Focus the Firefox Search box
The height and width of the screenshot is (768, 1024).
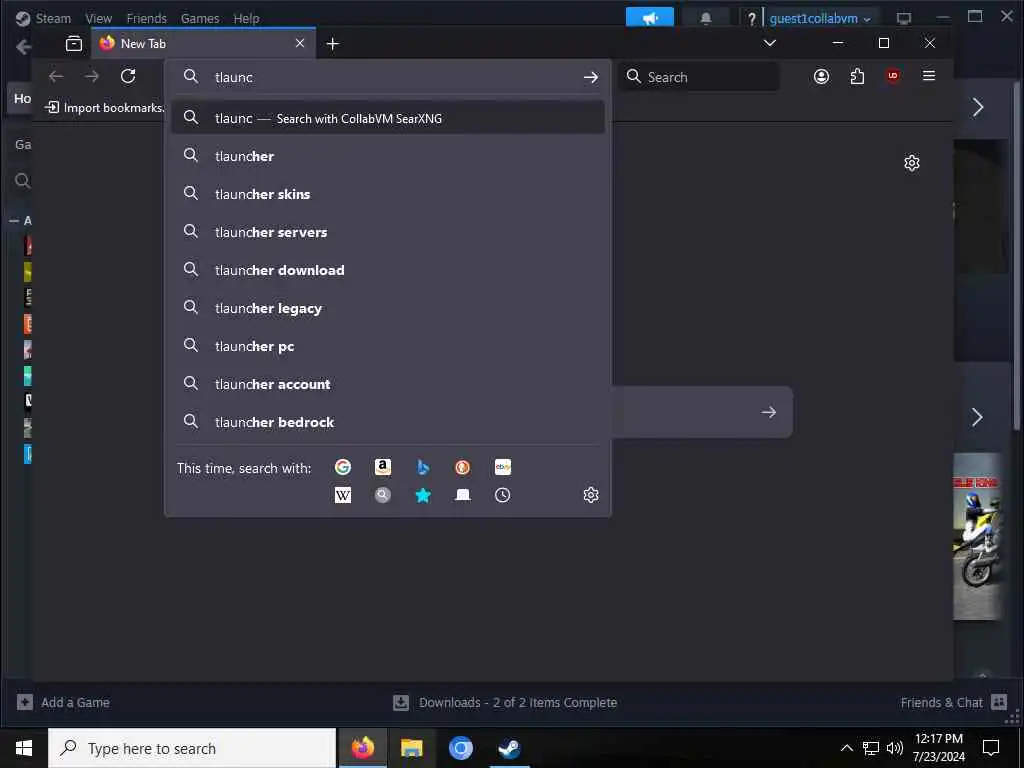pyautogui.click(x=699, y=76)
